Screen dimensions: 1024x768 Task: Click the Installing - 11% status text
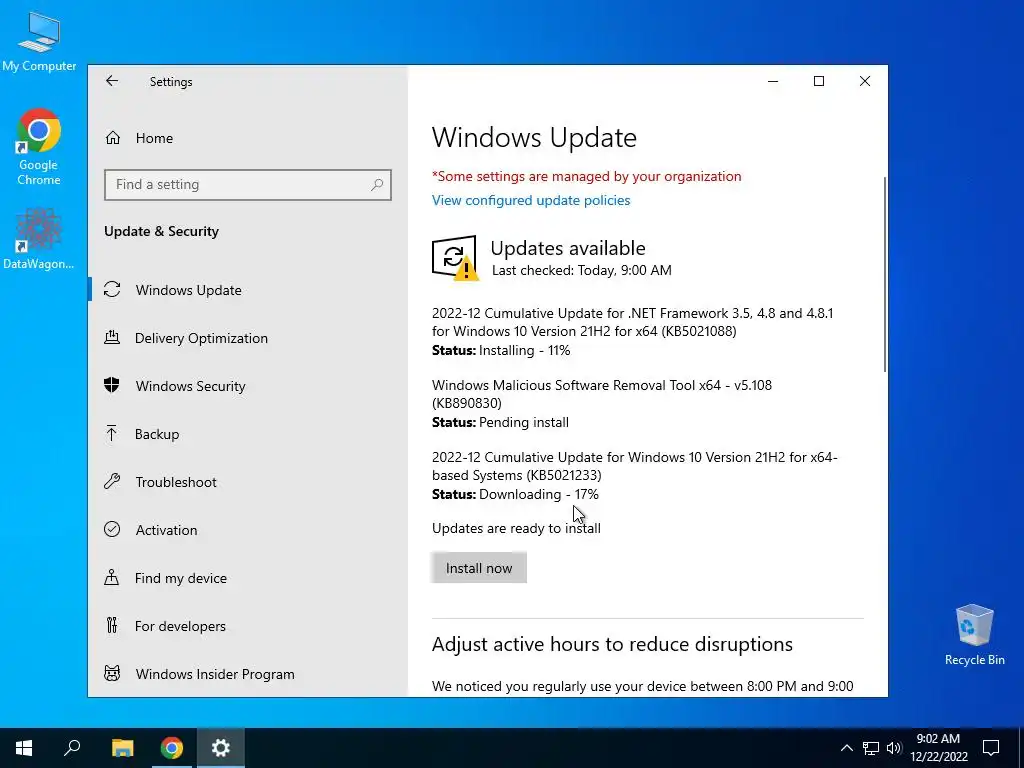pos(524,351)
